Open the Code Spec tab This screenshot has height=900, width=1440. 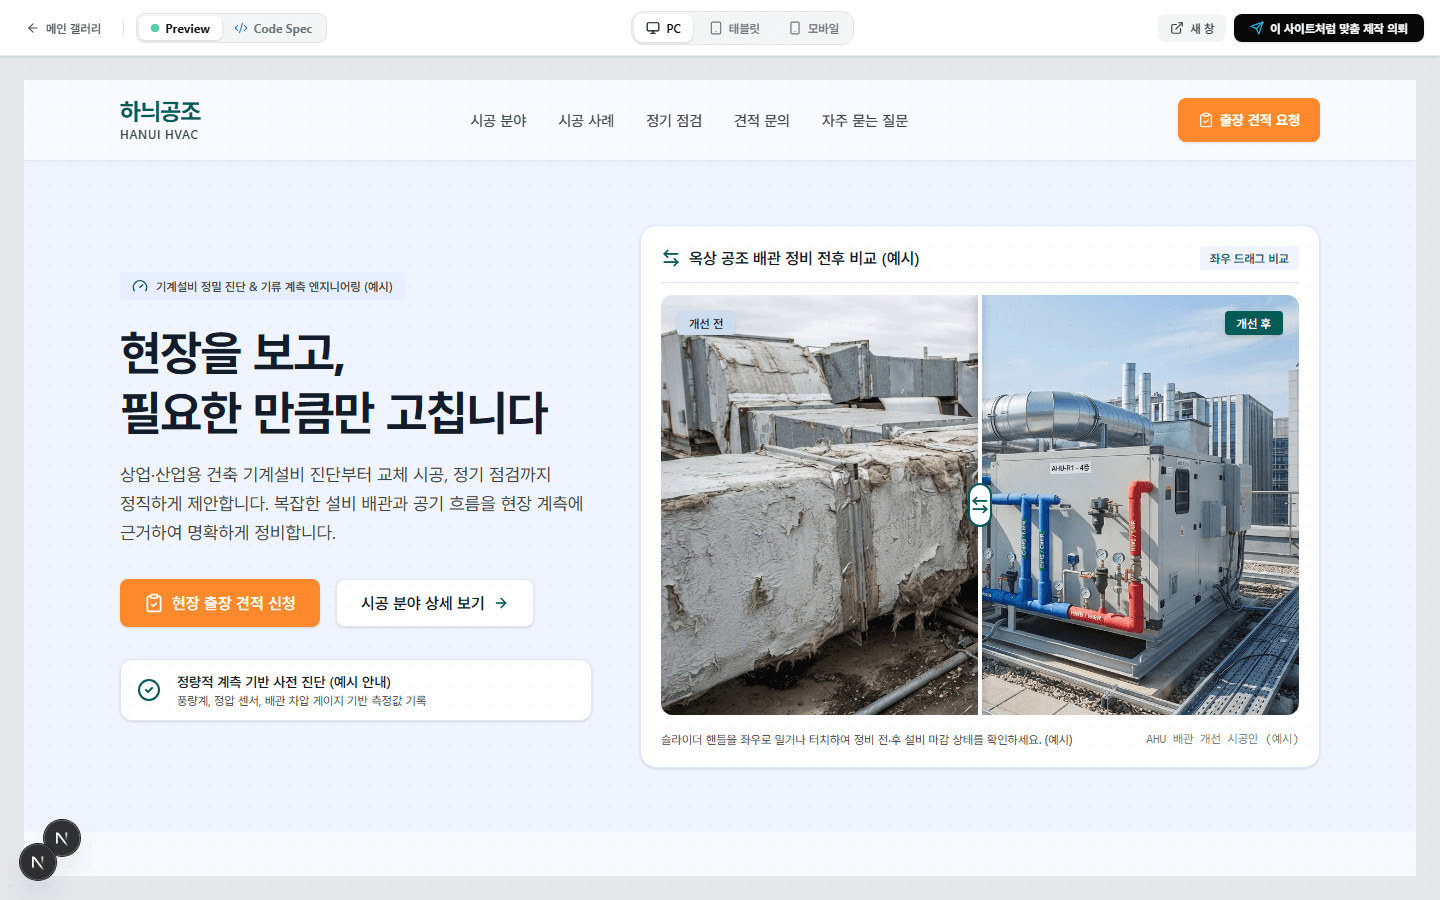coord(273,28)
